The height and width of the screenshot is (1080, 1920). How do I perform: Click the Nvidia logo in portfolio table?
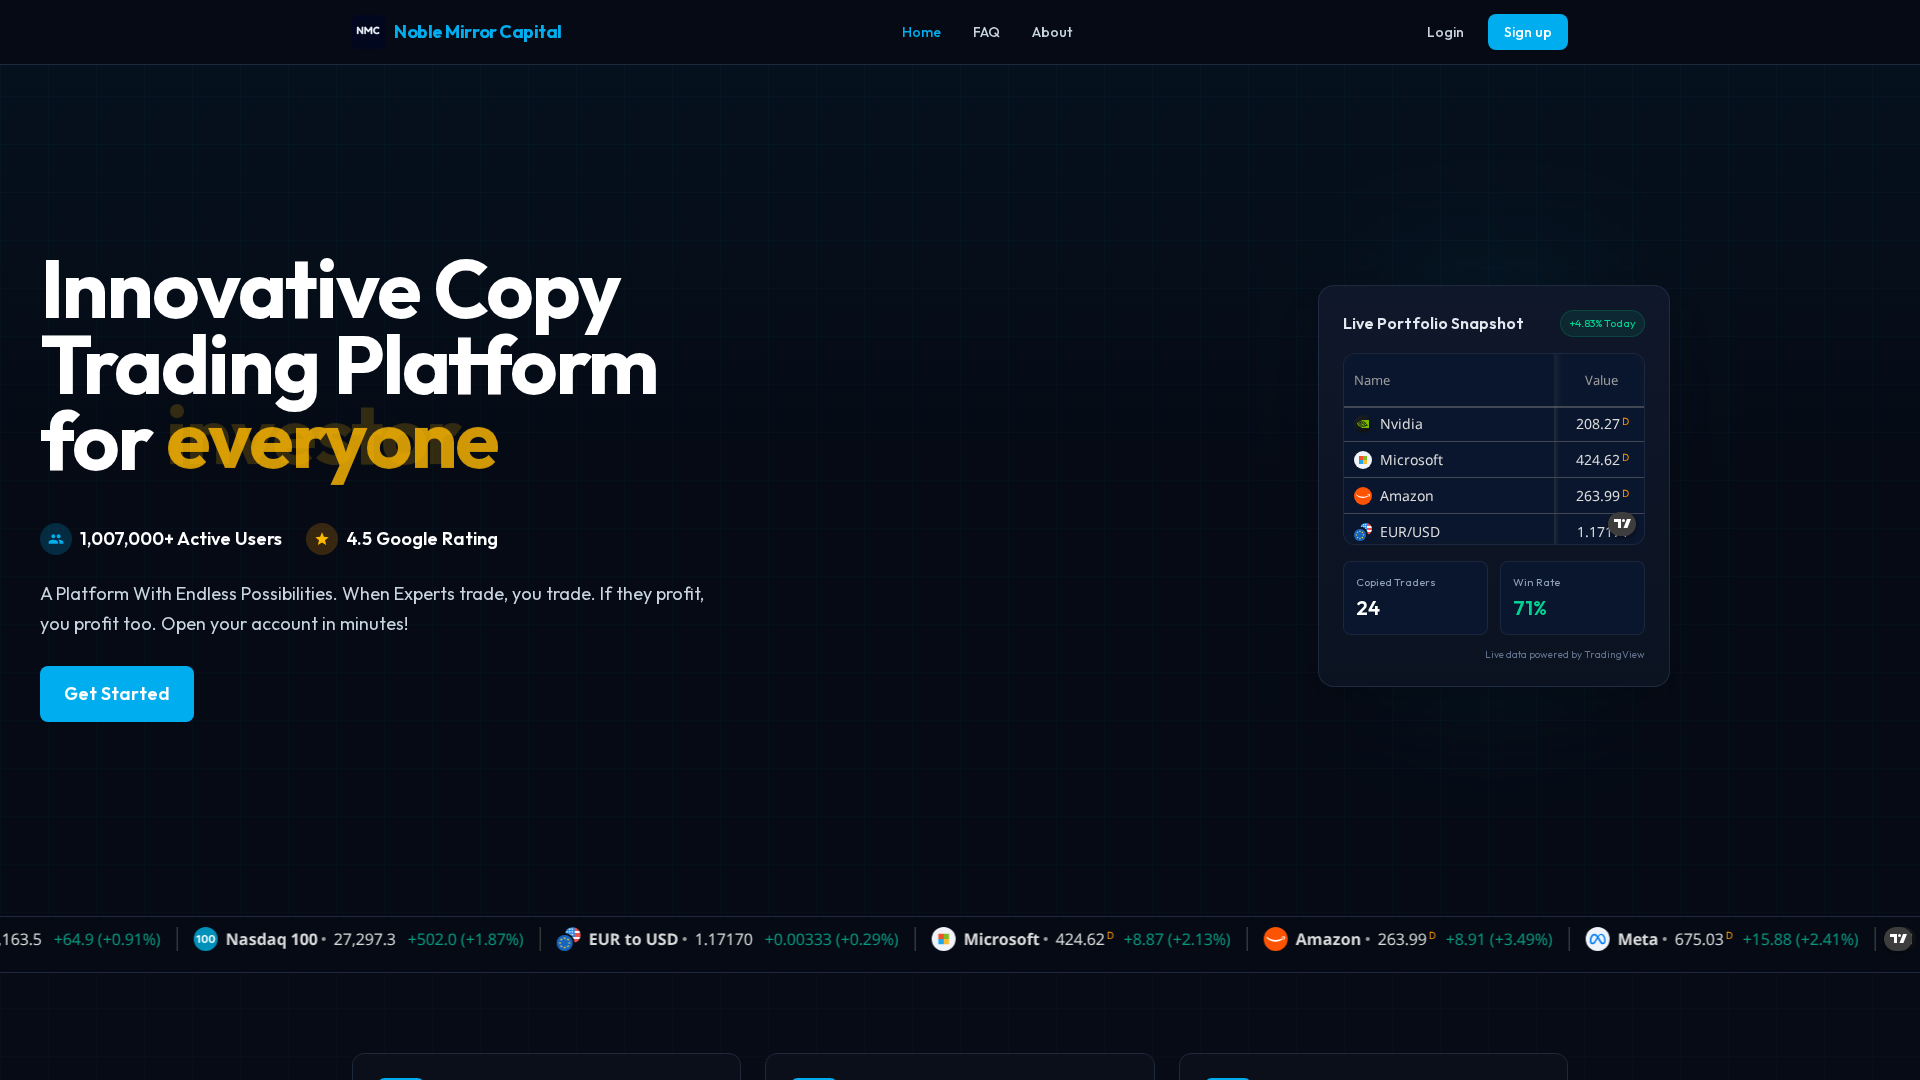click(1363, 424)
